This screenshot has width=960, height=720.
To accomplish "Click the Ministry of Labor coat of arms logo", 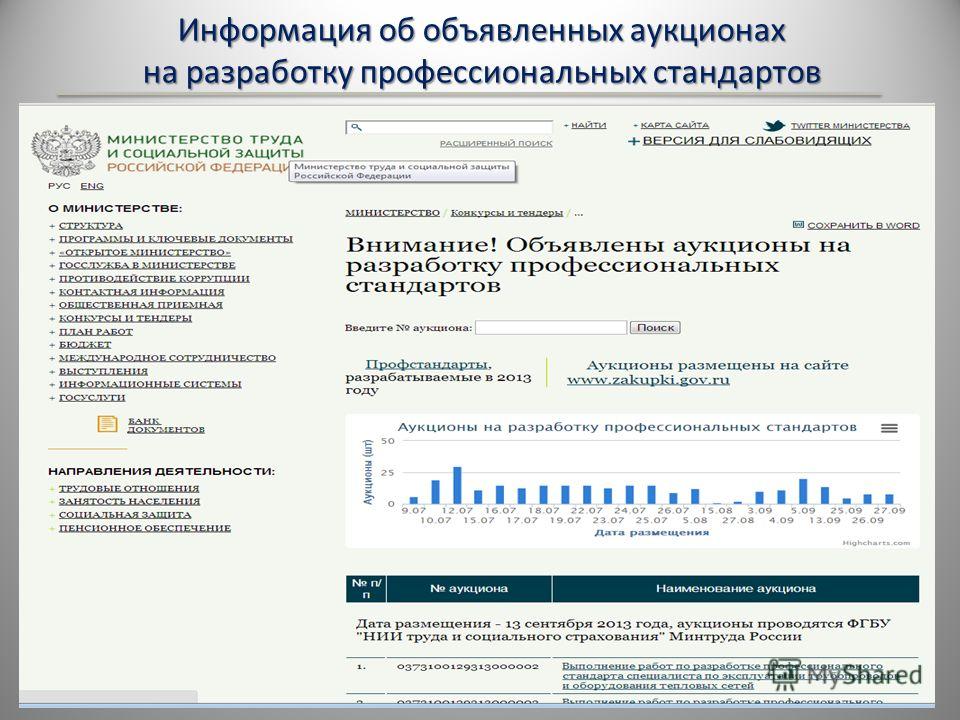I will coord(66,151).
